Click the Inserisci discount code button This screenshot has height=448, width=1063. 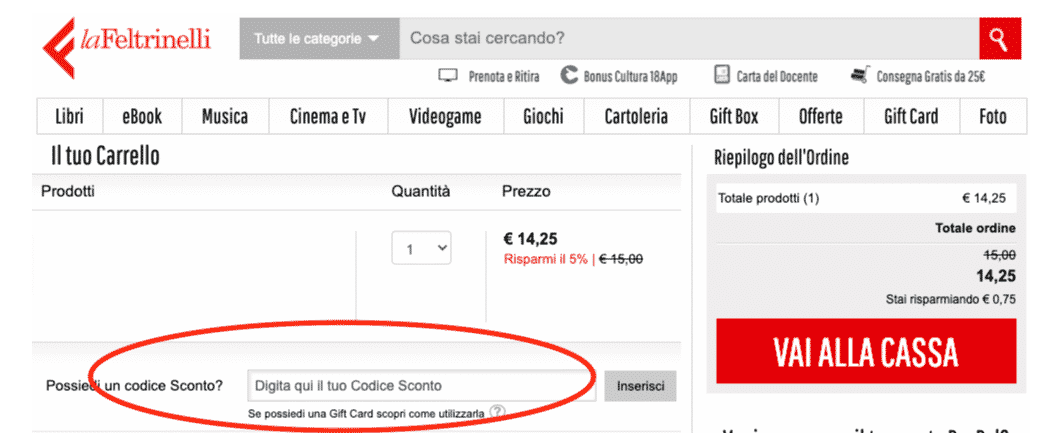pyautogui.click(x=640, y=386)
